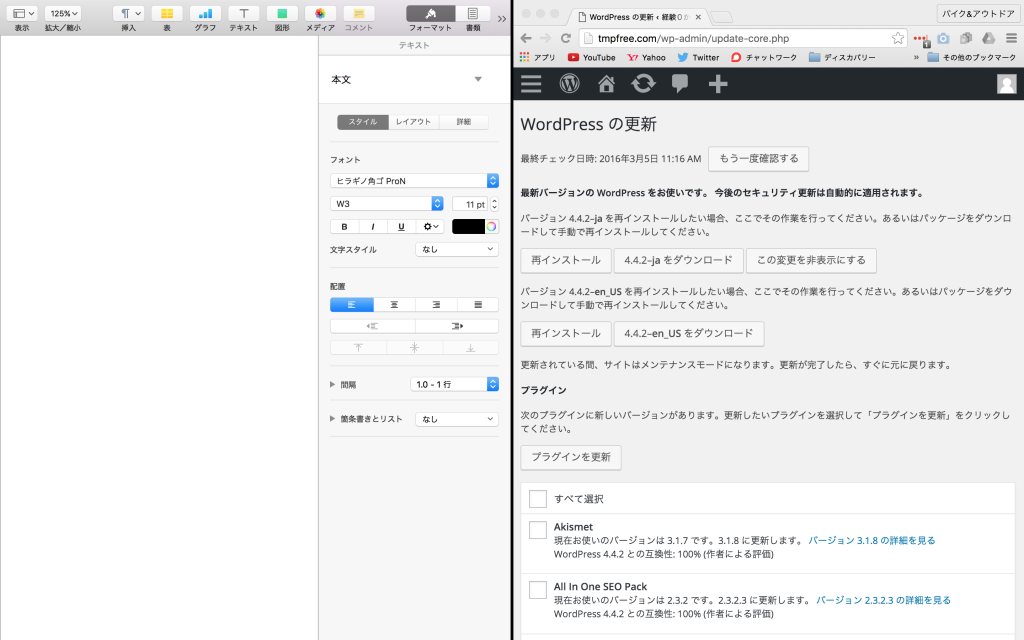The image size is (1024, 640).
Task: Show more Pages toolbar items chevron
Action: [x=502, y=18]
